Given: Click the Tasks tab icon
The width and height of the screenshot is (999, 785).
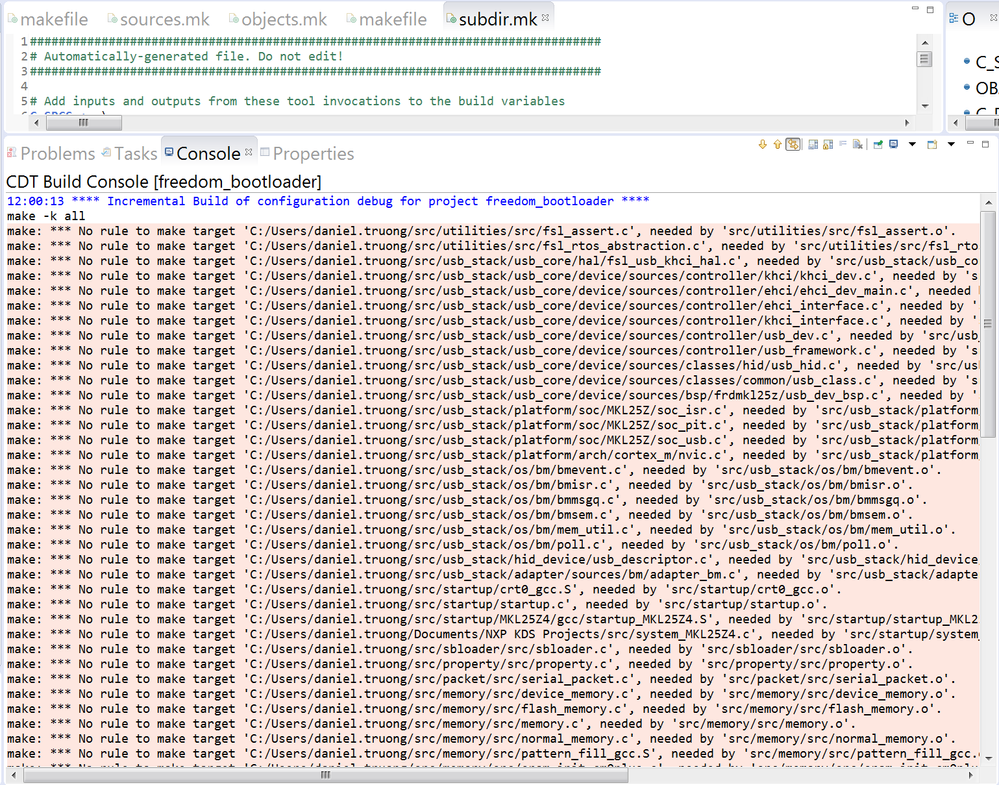Looking at the screenshot, I should (x=107, y=152).
